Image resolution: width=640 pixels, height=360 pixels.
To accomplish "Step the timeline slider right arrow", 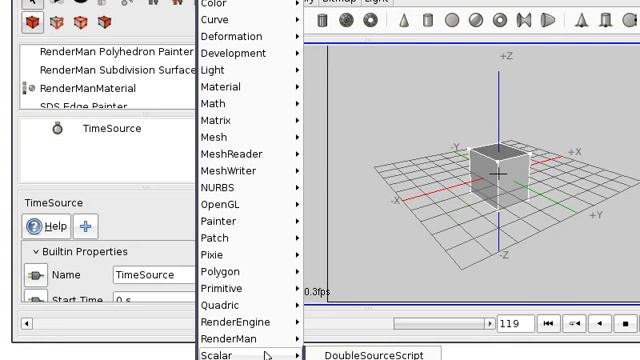I will pyautogui.click(x=490, y=324).
